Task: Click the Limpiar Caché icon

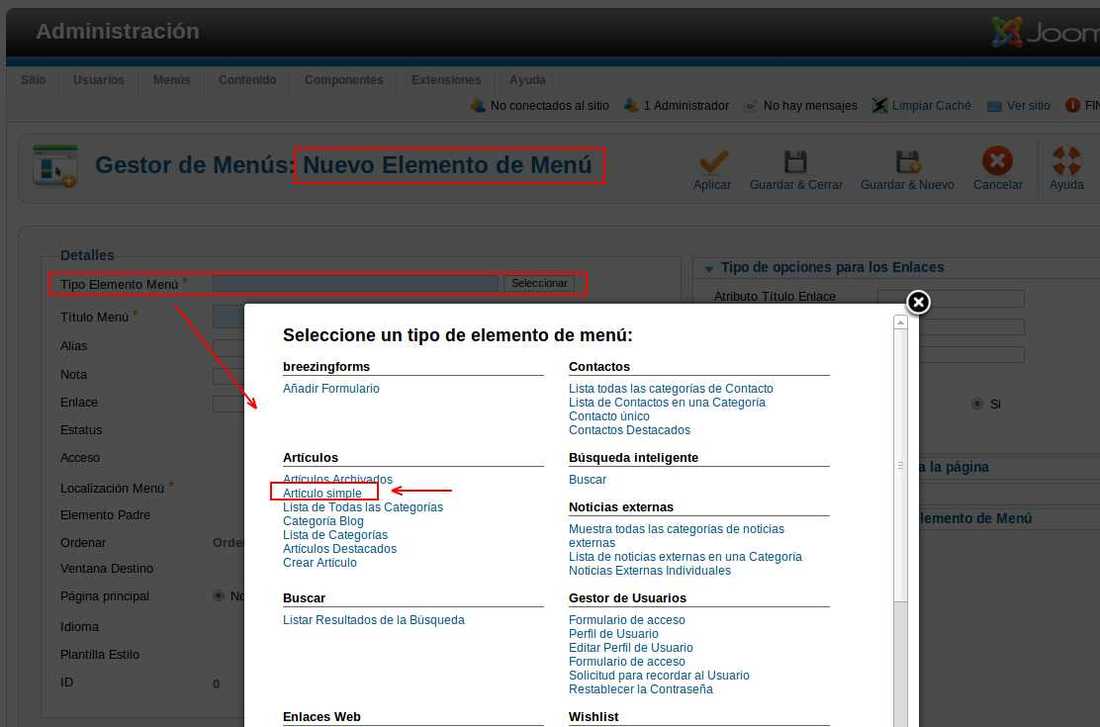Action: click(880, 105)
